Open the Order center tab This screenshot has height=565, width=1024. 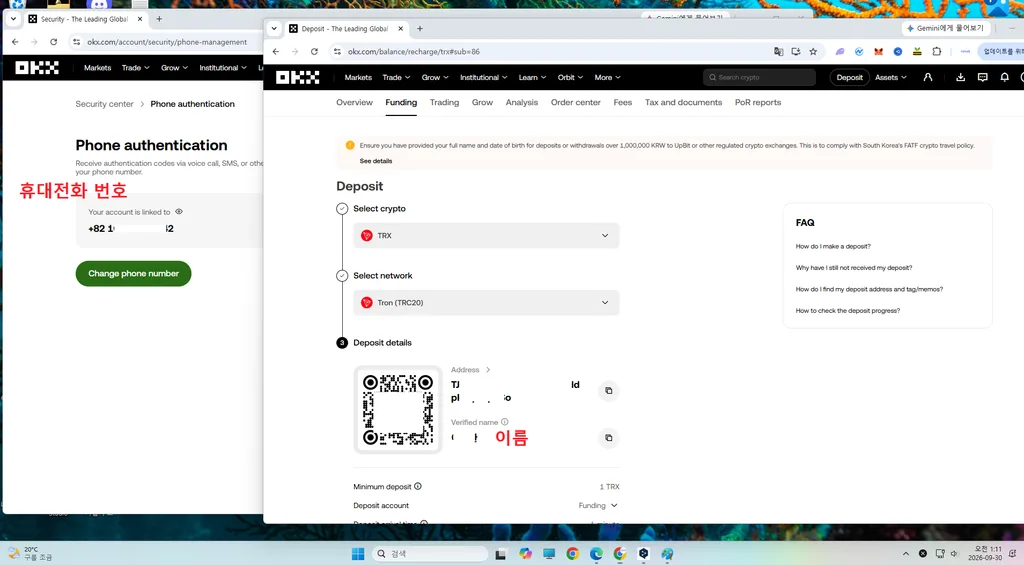point(575,103)
